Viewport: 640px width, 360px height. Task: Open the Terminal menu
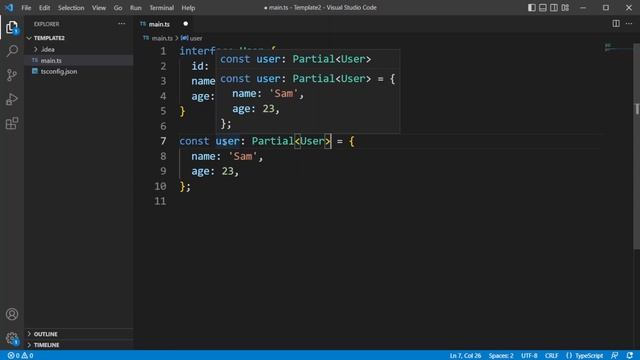[162, 8]
